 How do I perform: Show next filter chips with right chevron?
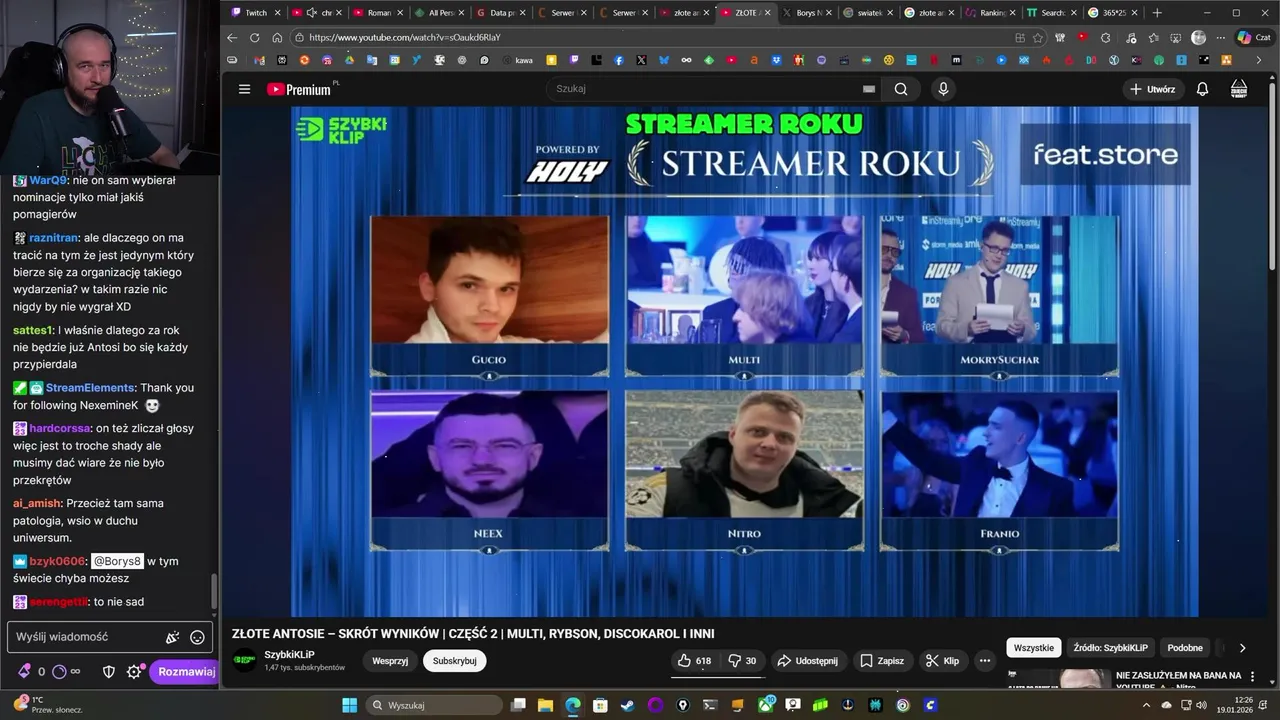coord(1242,648)
